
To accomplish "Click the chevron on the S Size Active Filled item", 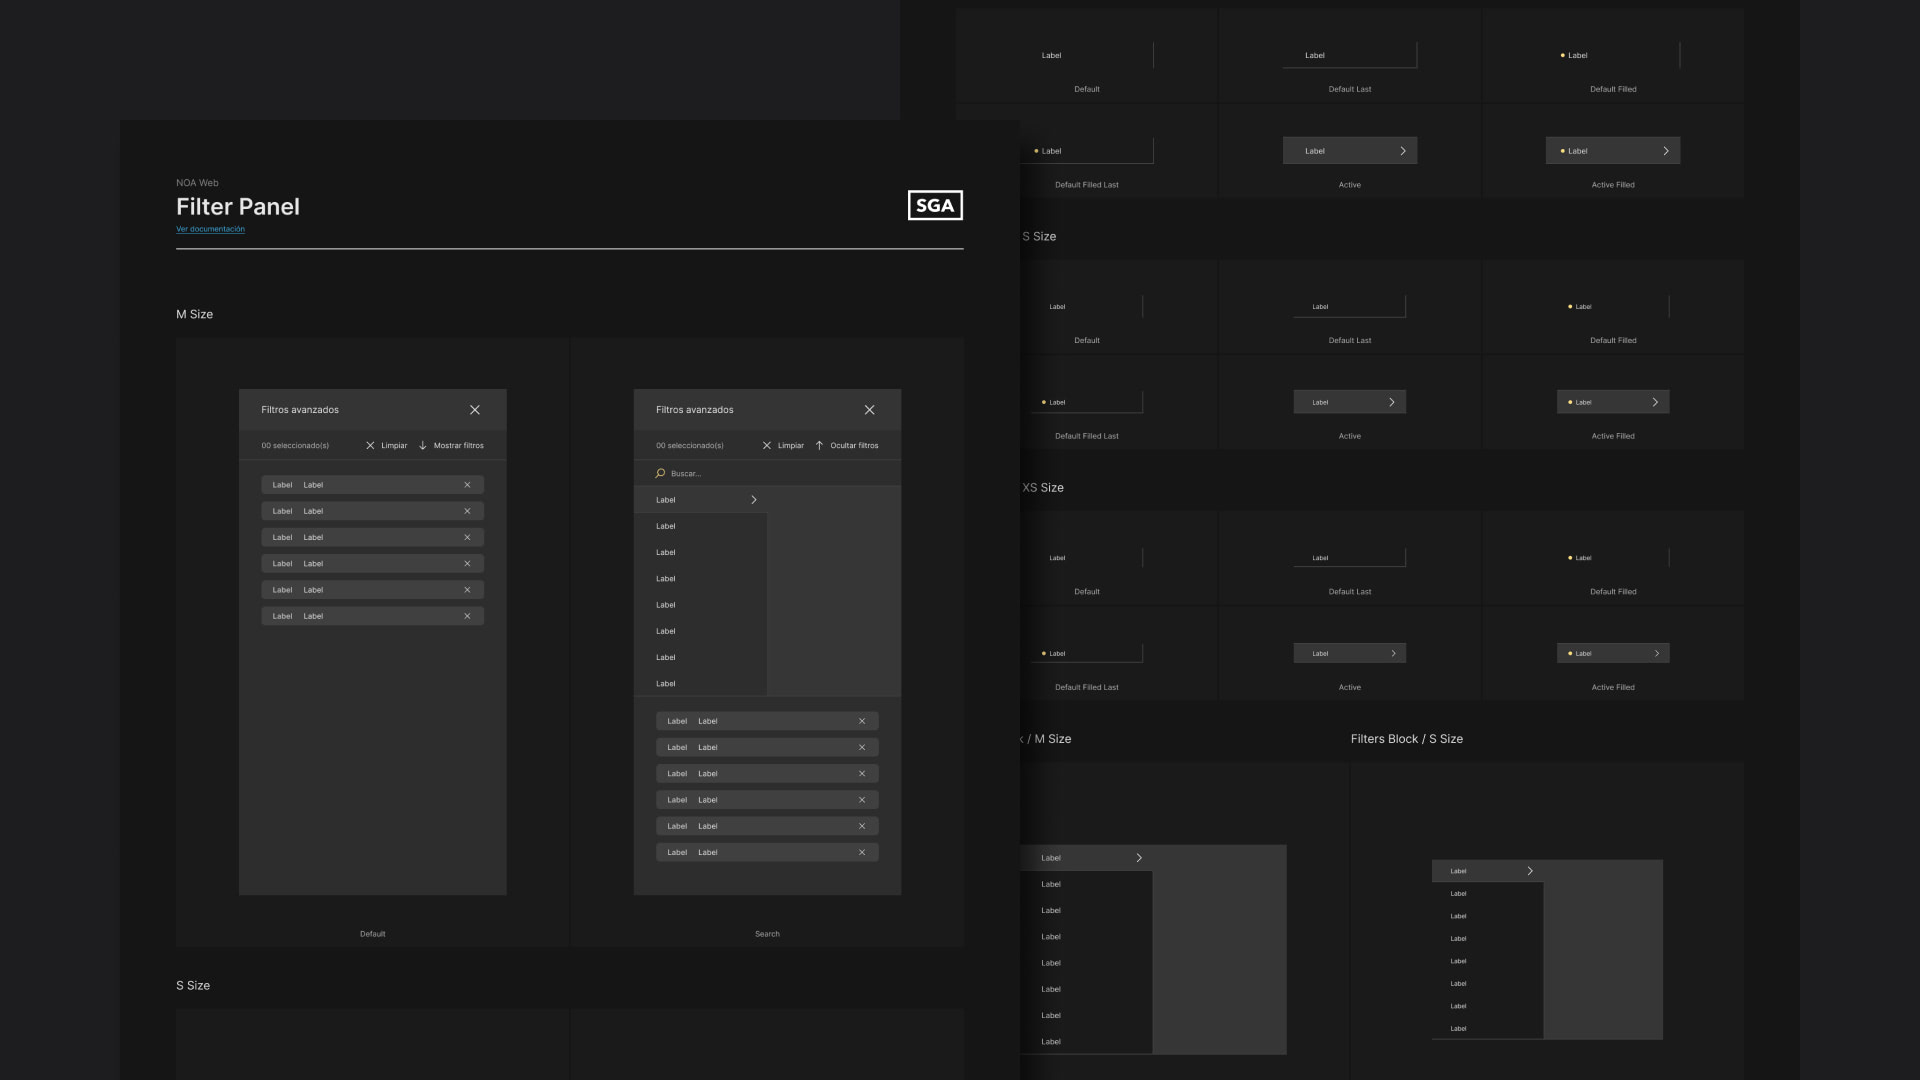I will pos(1655,402).
